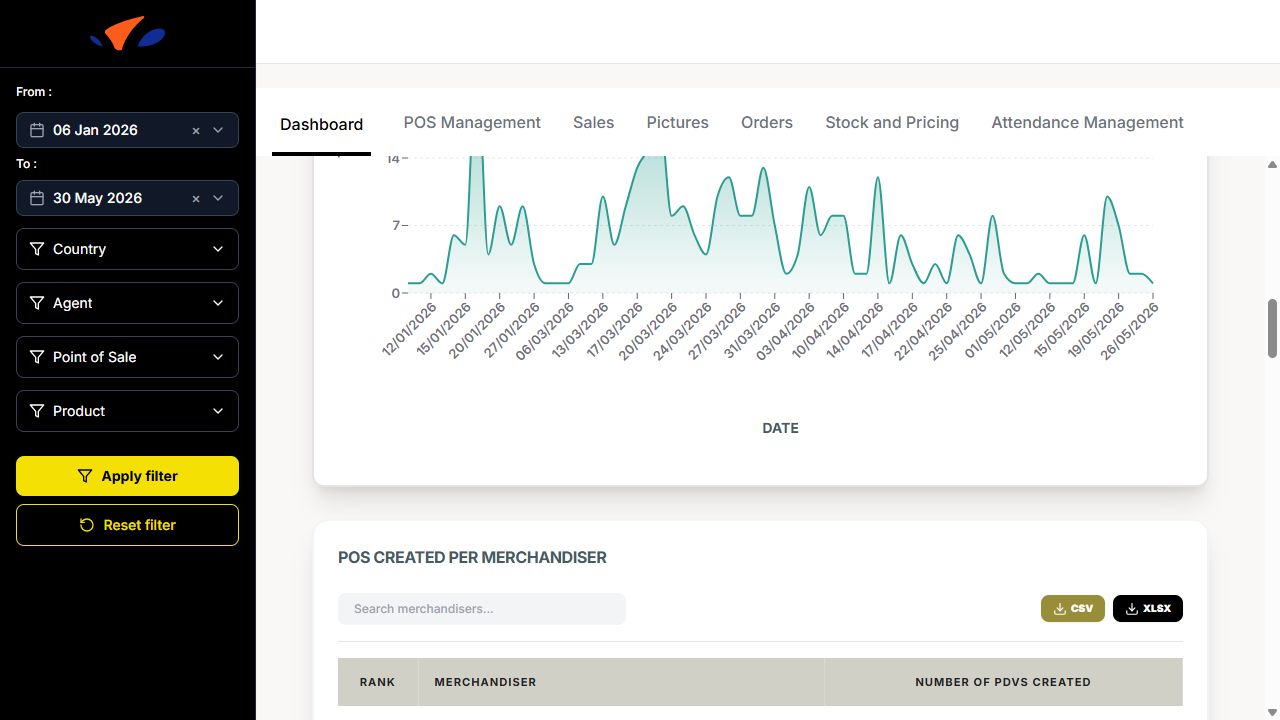Click the funnel icon beside Product

(x=37, y=411)
